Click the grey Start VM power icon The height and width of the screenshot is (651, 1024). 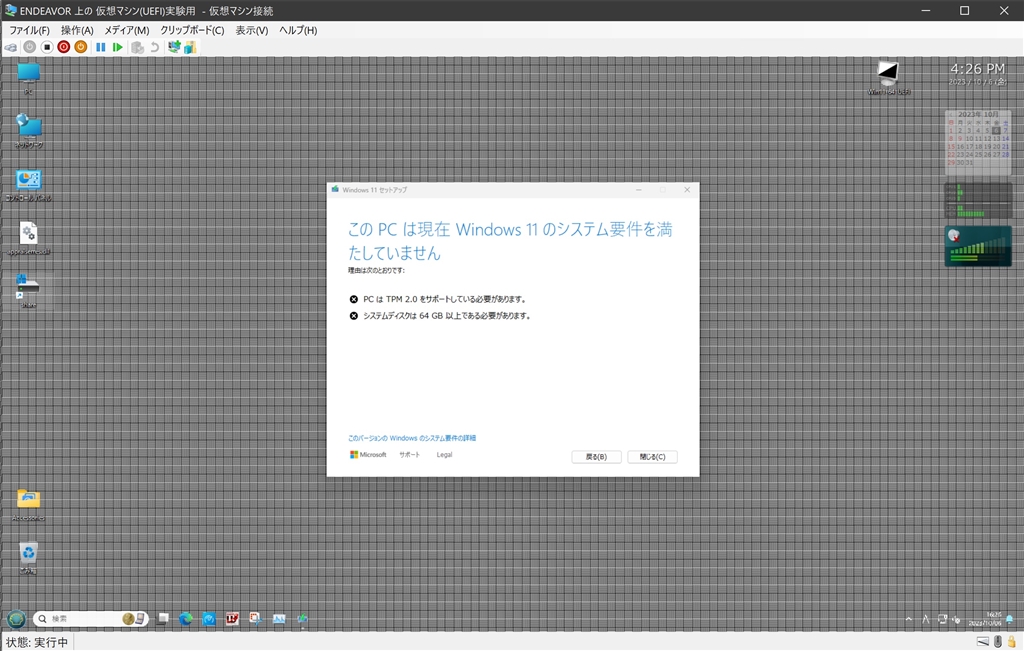tap(29, 47)
